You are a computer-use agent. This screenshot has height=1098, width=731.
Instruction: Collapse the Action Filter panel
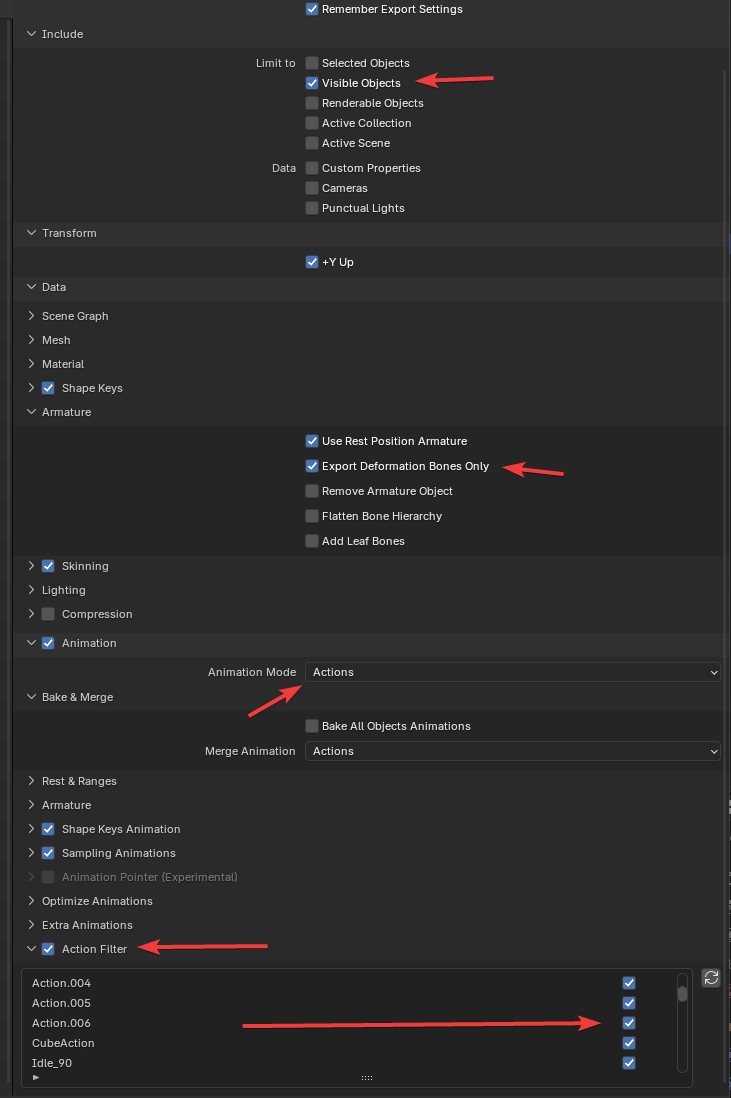pos(32,949)
